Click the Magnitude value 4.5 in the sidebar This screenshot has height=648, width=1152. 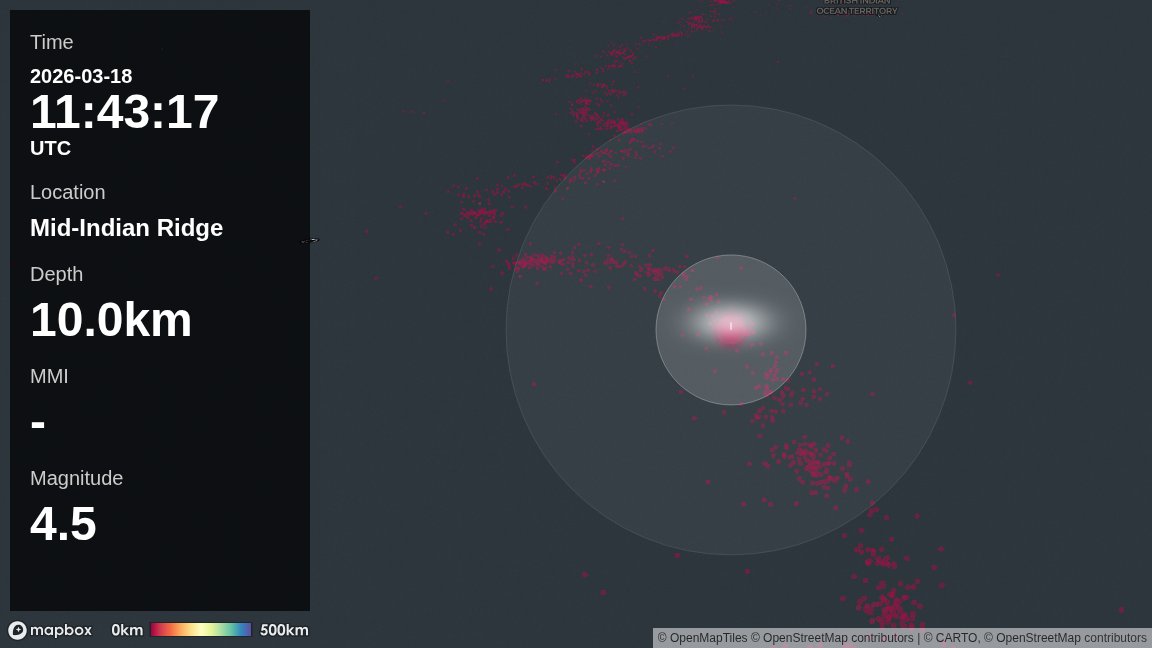tap(63, 523)
